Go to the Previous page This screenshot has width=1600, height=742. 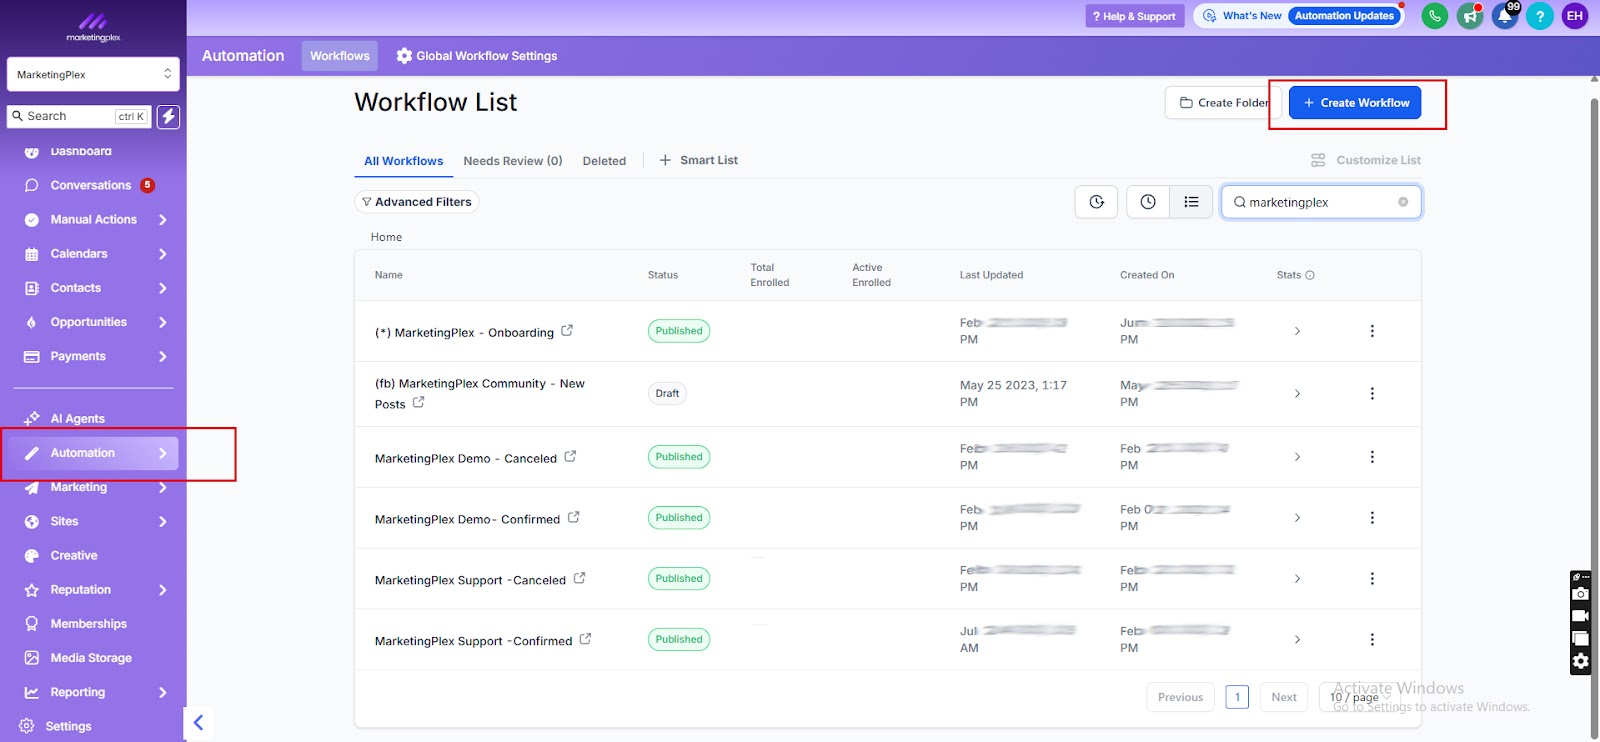[1180, 697]
